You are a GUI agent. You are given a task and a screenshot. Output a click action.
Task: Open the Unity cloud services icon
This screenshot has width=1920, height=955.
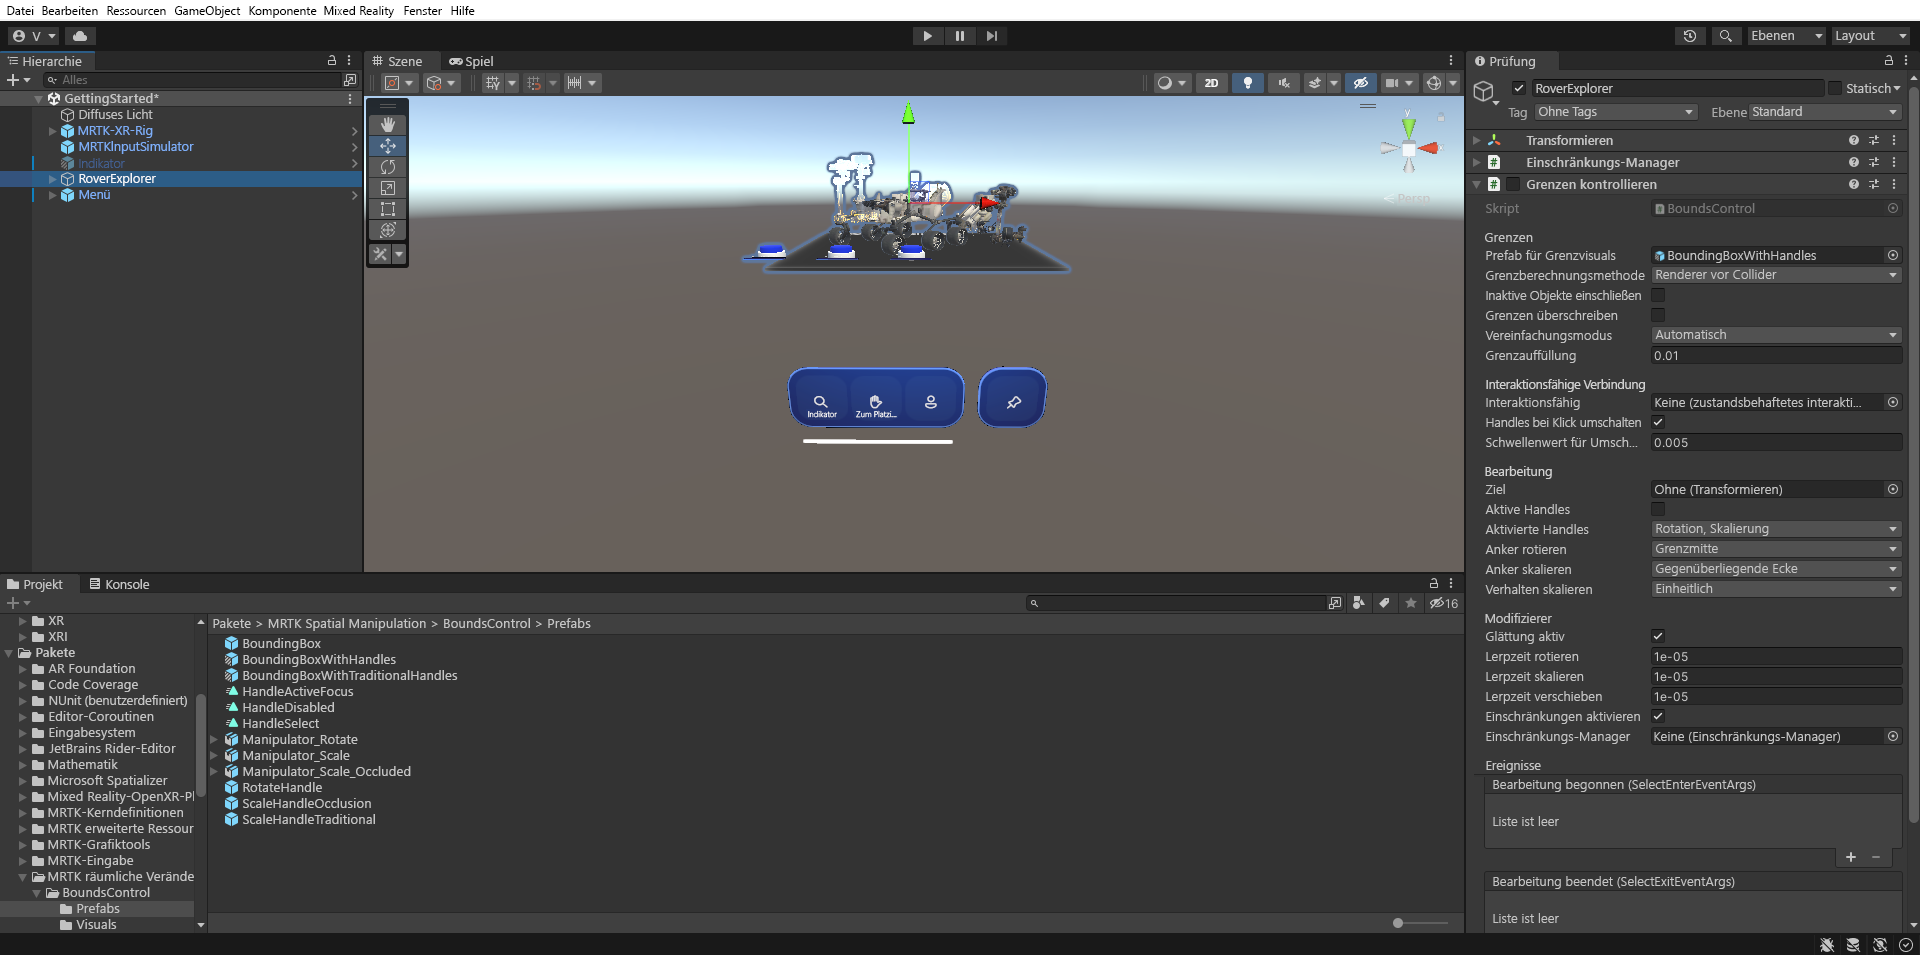coord(80,36)
